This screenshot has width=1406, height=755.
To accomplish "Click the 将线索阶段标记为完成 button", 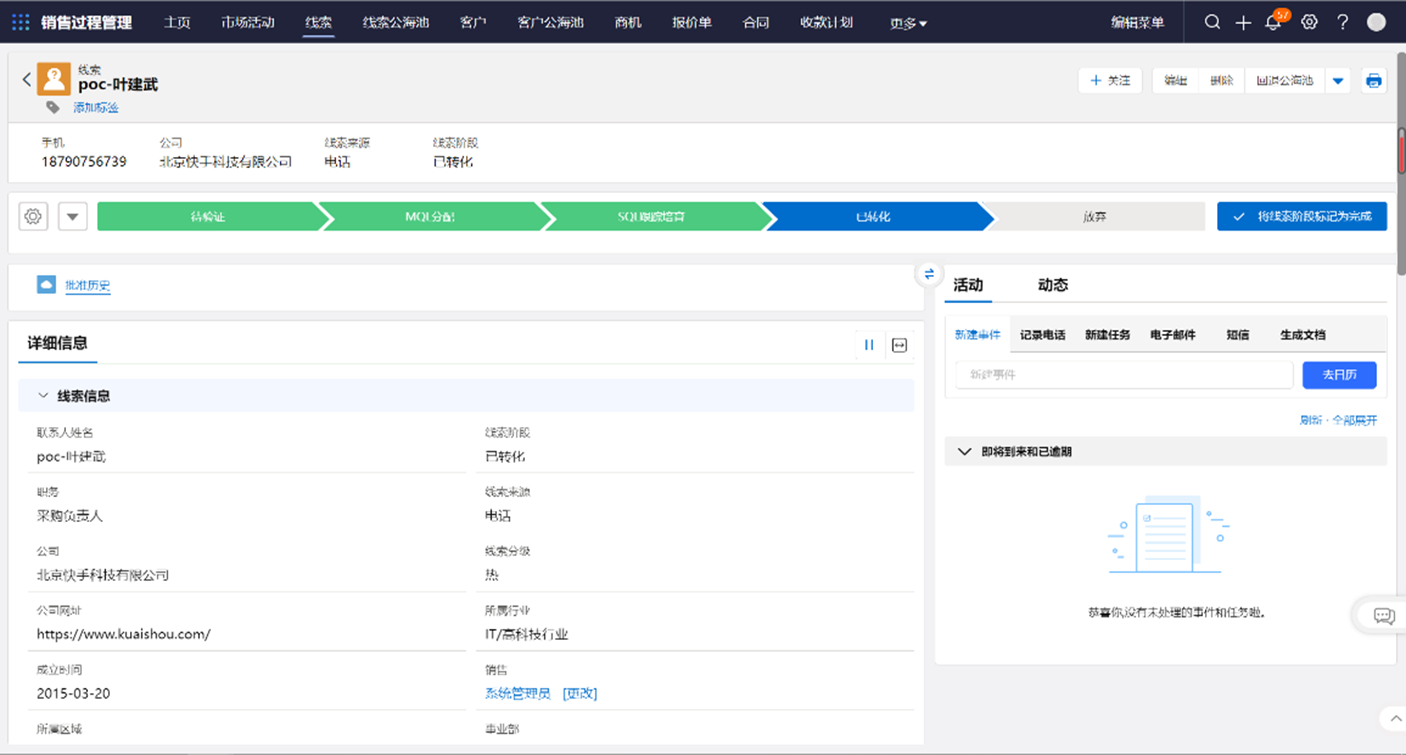I will (x=1301, y=216).
